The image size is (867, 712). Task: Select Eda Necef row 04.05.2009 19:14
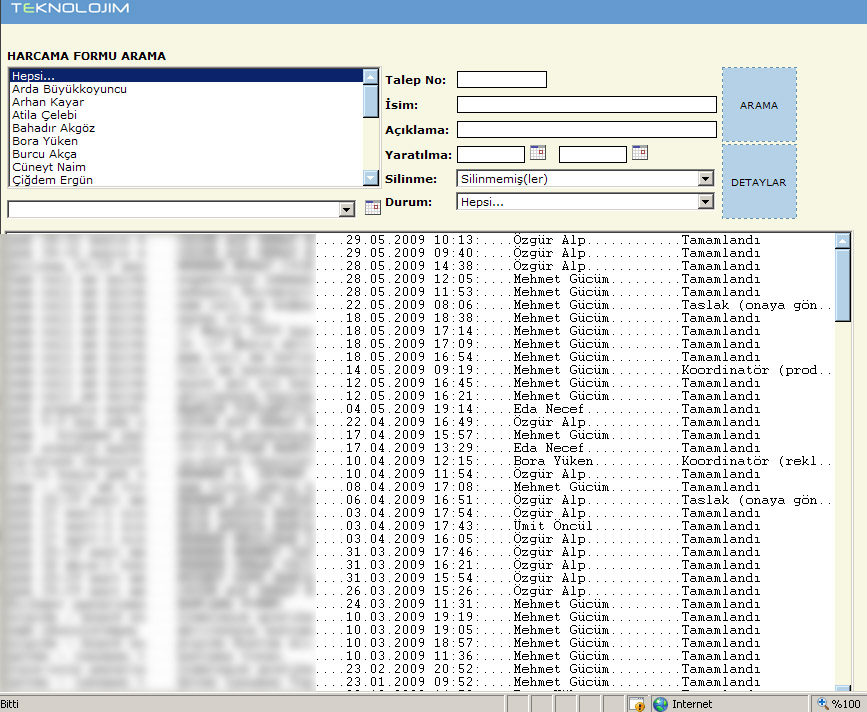coord(420,409)
